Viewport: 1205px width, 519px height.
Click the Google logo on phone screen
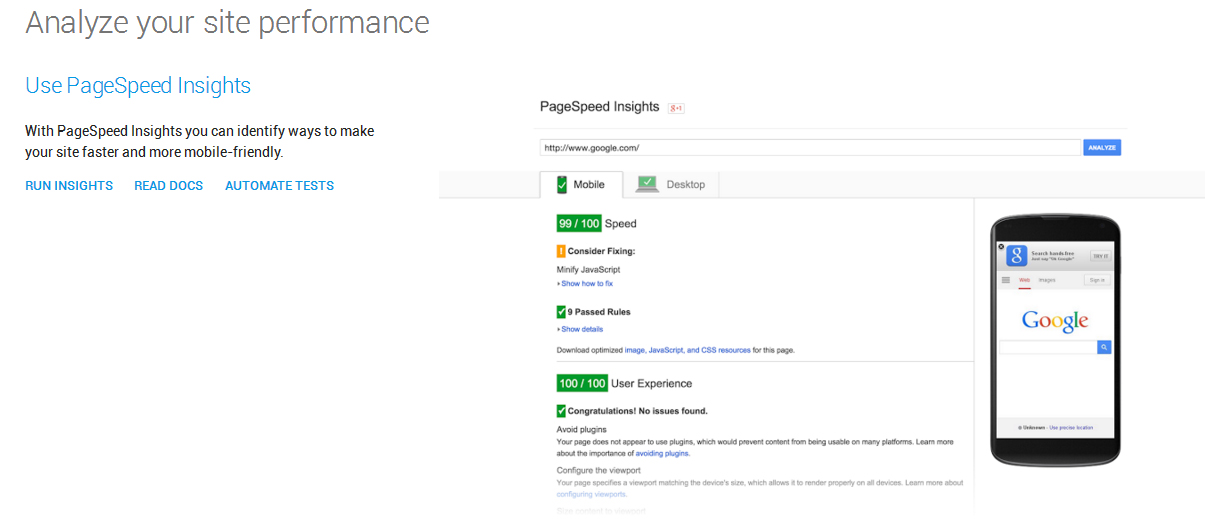[x=1055, y=321]
